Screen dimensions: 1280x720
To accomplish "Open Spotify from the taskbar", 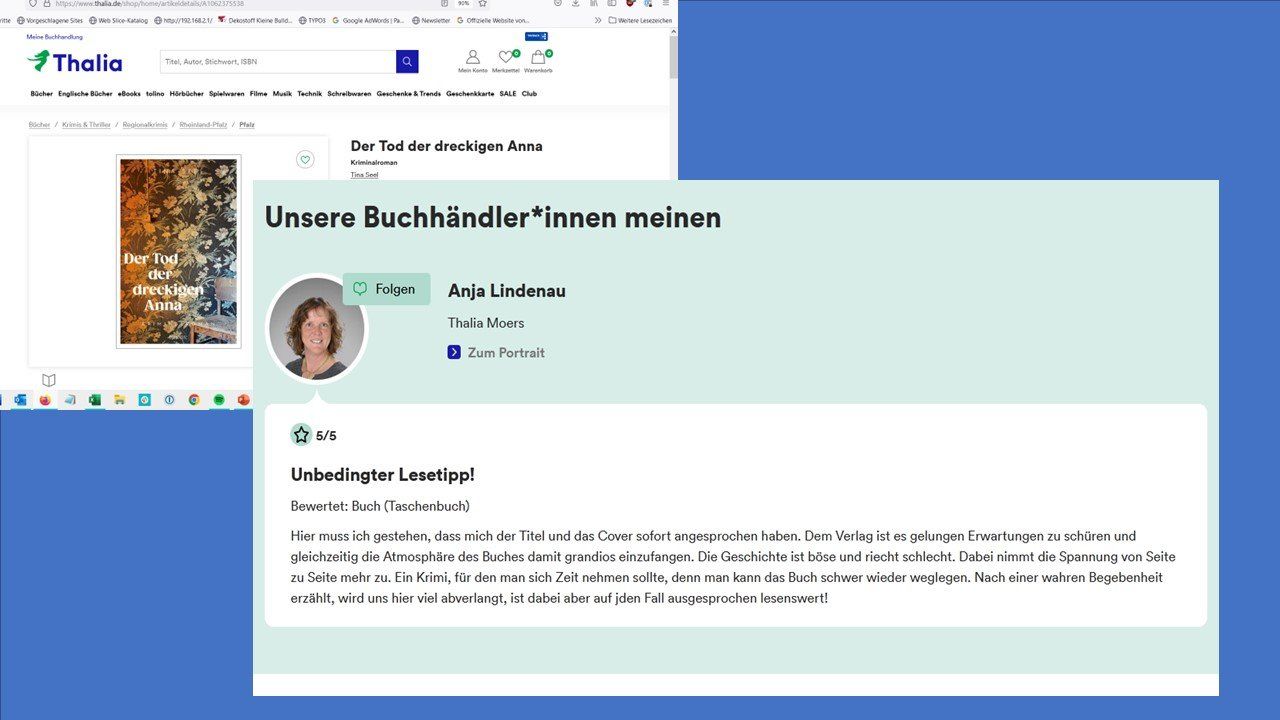I will pyautogui.click(x=219, y=400).
